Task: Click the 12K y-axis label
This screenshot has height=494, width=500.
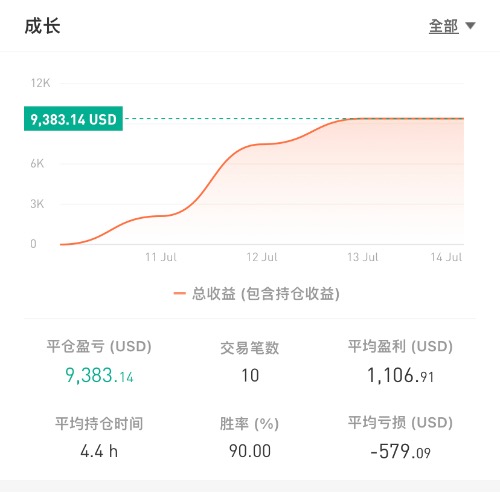Action: click(x=40, y=83)
